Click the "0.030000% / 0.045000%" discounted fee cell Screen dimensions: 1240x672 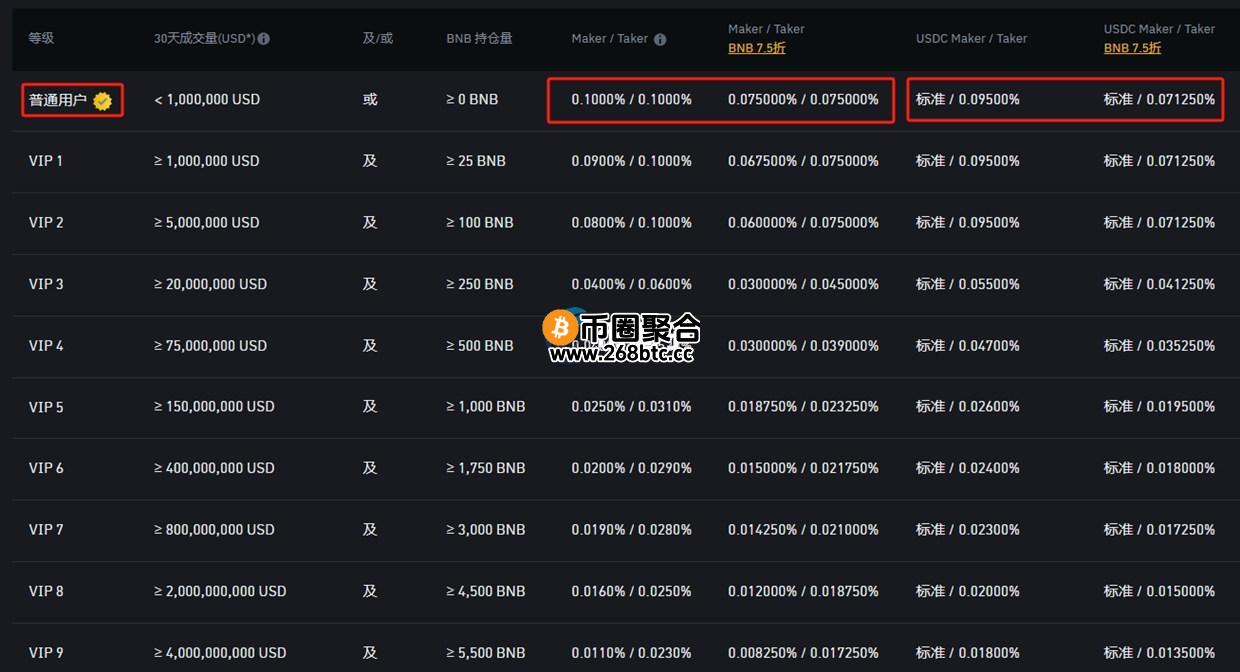click(804, 284)
